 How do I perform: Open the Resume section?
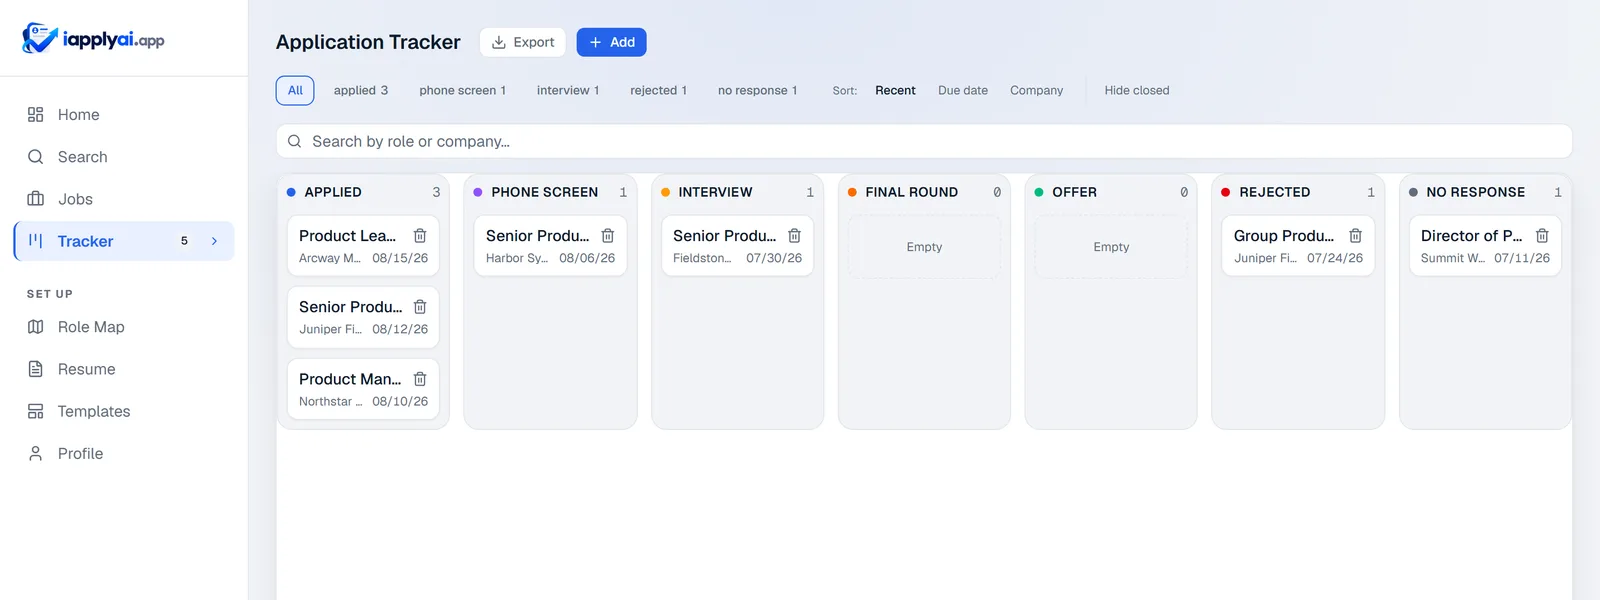pos(124,369)
